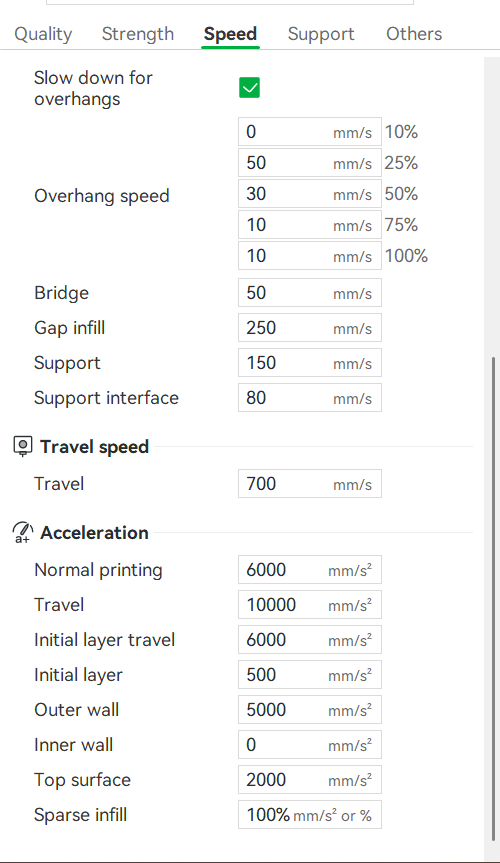Edit Normal printing acceleration field
The width and height of the screenshot is (500, 863).
click(310, 570)
